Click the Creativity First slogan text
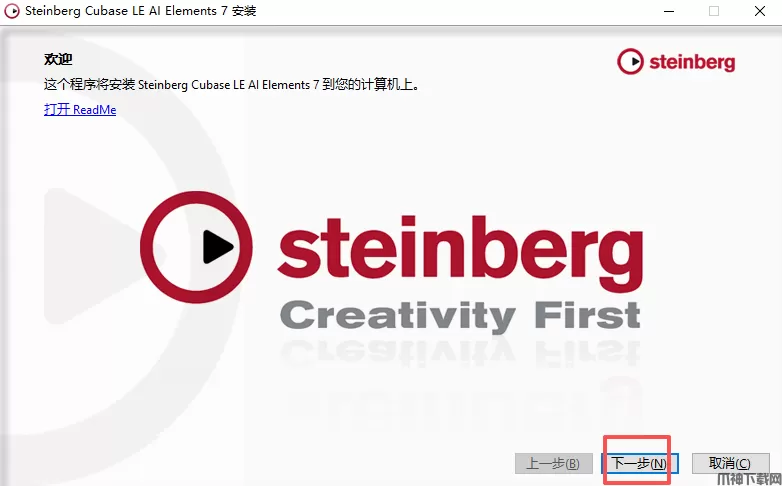Screen dimensions: 782x486 460,315
